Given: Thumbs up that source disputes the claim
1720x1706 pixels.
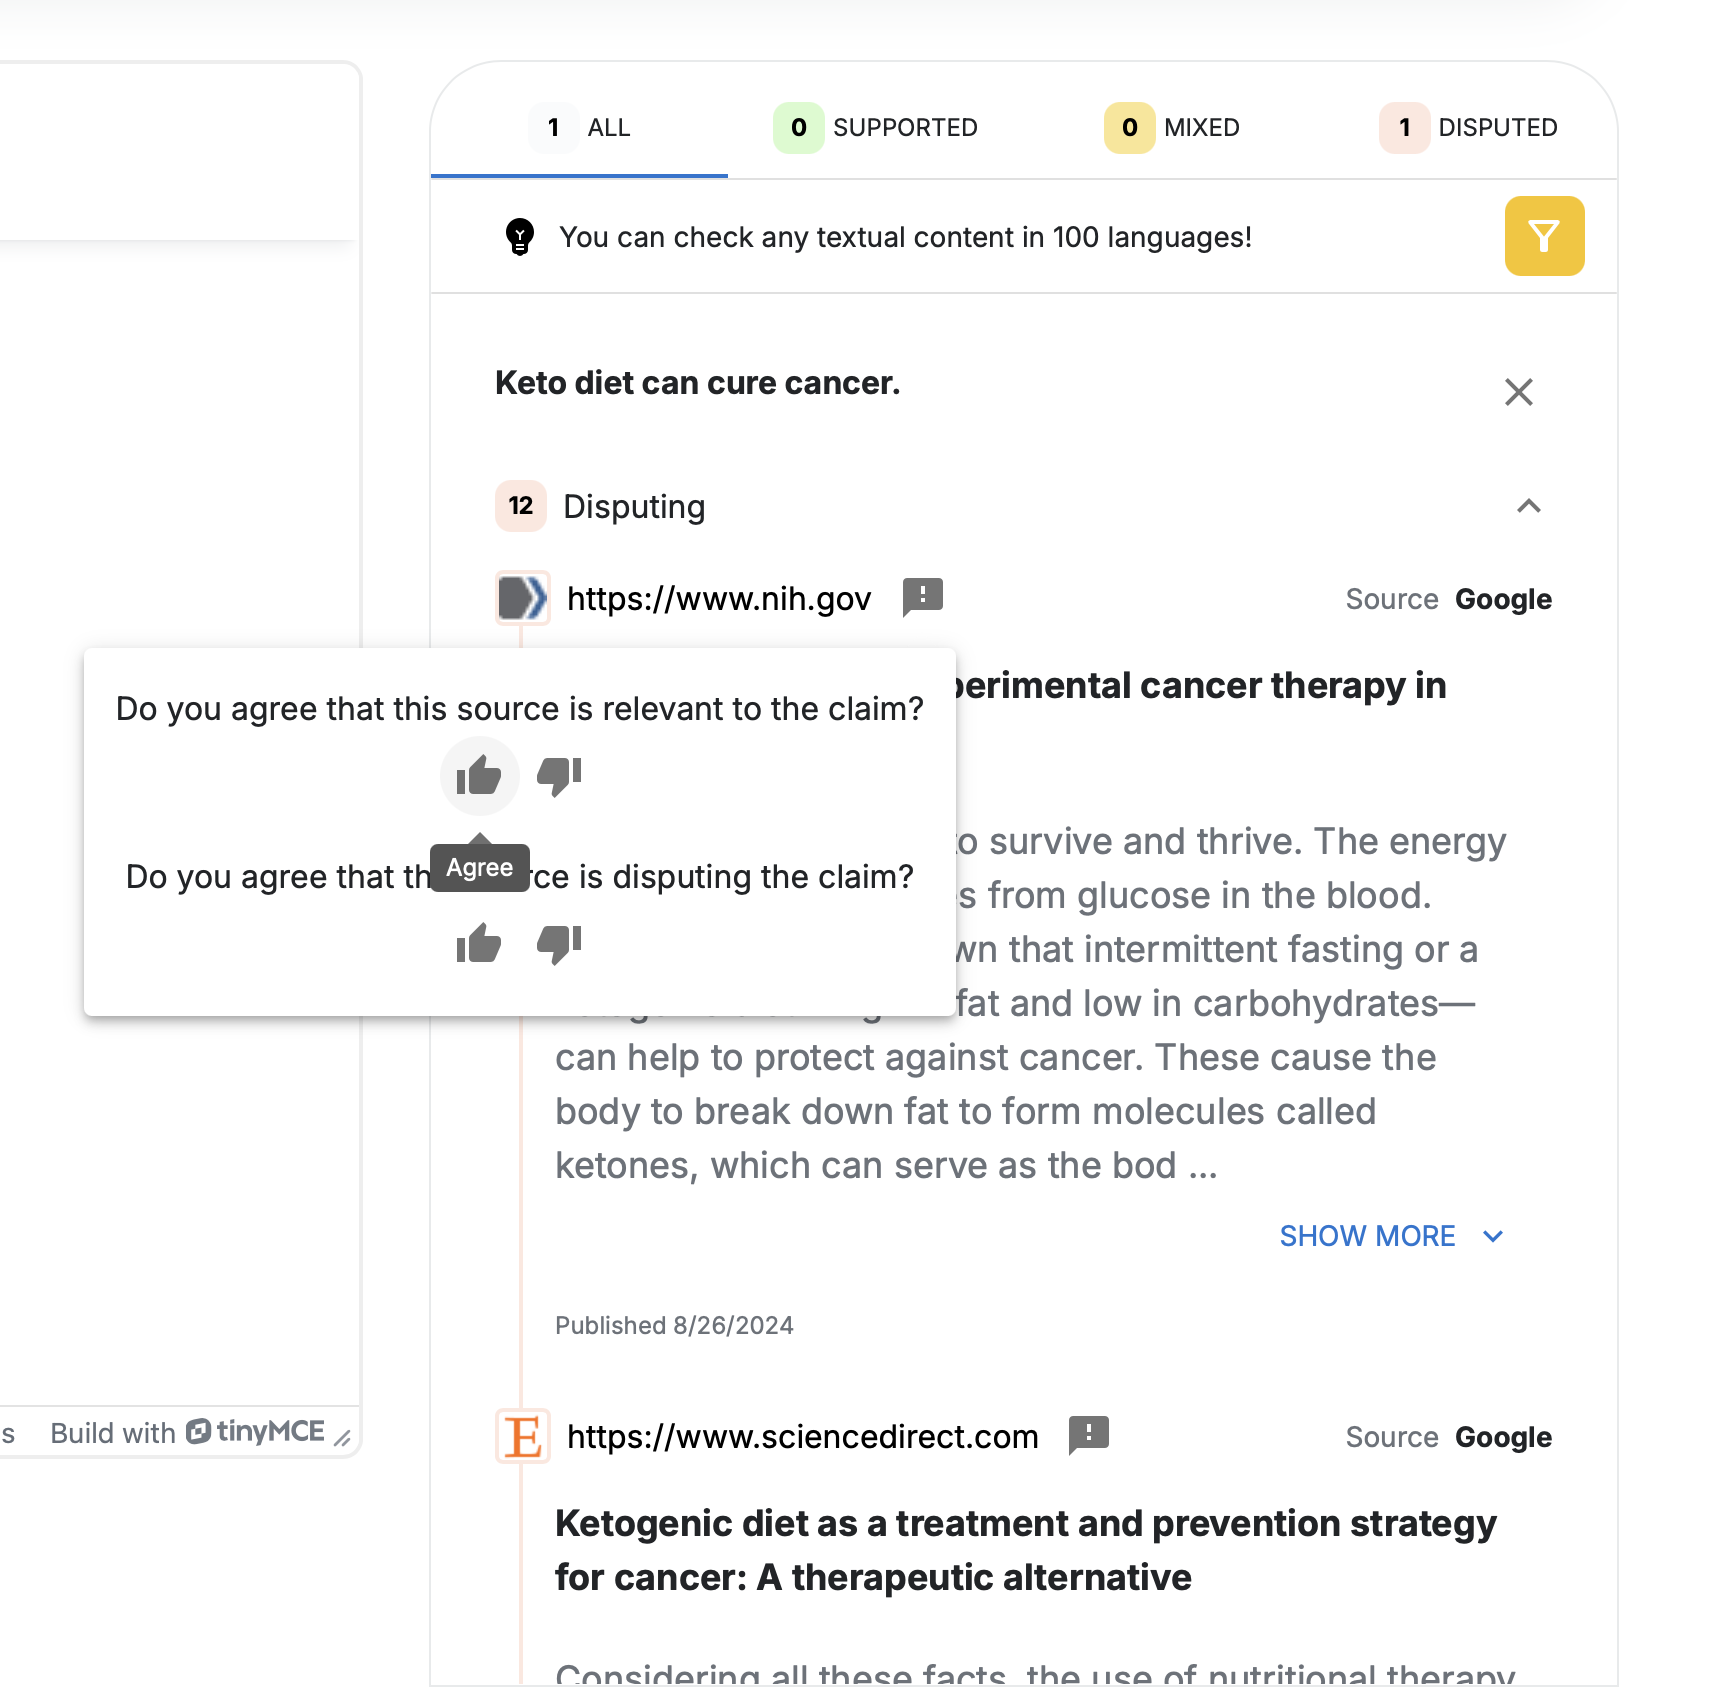Looking at the screenshot, I should tap(479, 944).
